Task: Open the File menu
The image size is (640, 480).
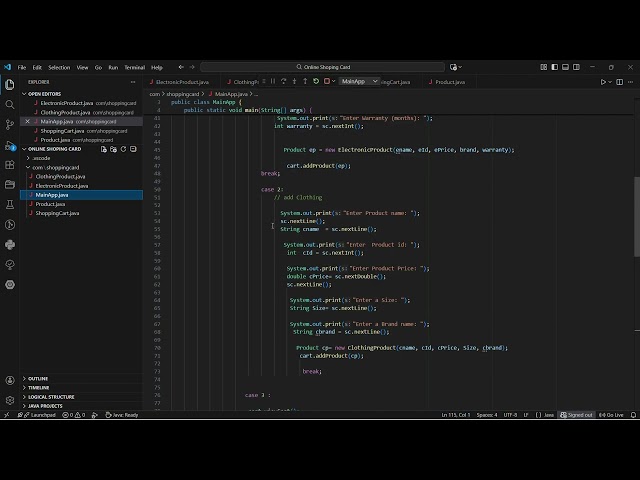Action: [x=22, y=67]
